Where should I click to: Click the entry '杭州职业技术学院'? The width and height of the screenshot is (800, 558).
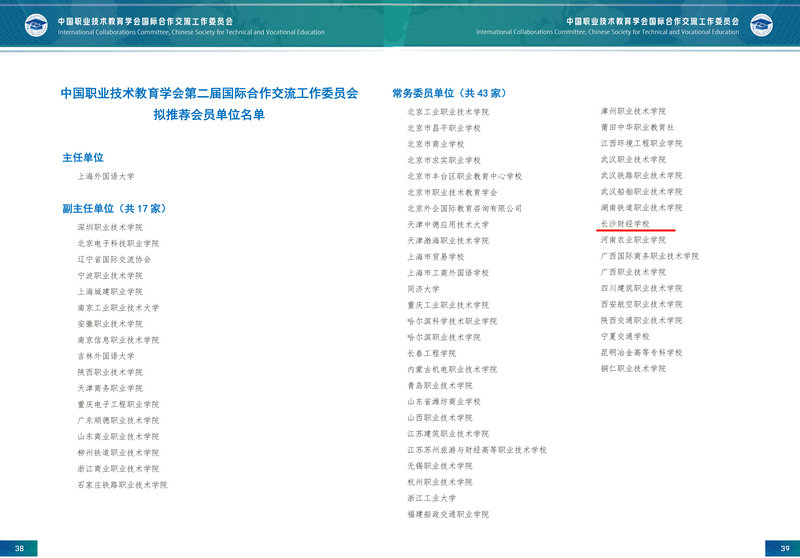click(440, 482)
